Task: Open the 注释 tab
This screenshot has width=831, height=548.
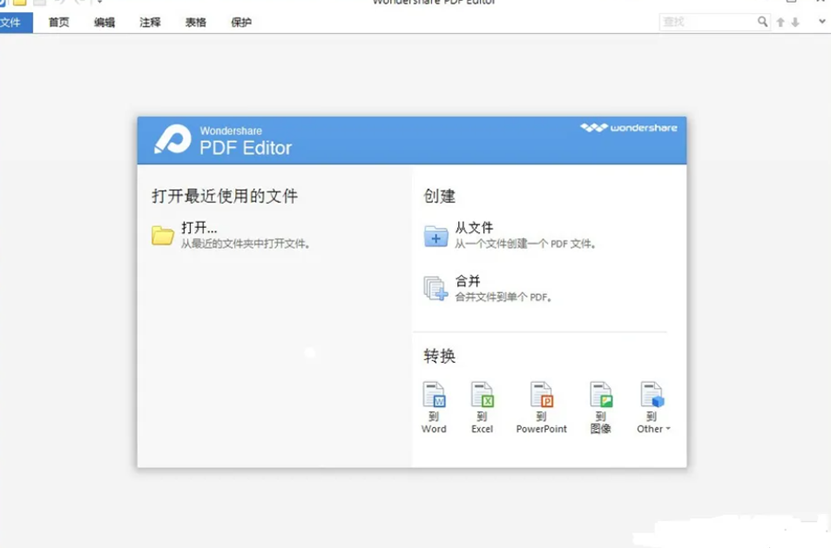Action: (150, 22)
